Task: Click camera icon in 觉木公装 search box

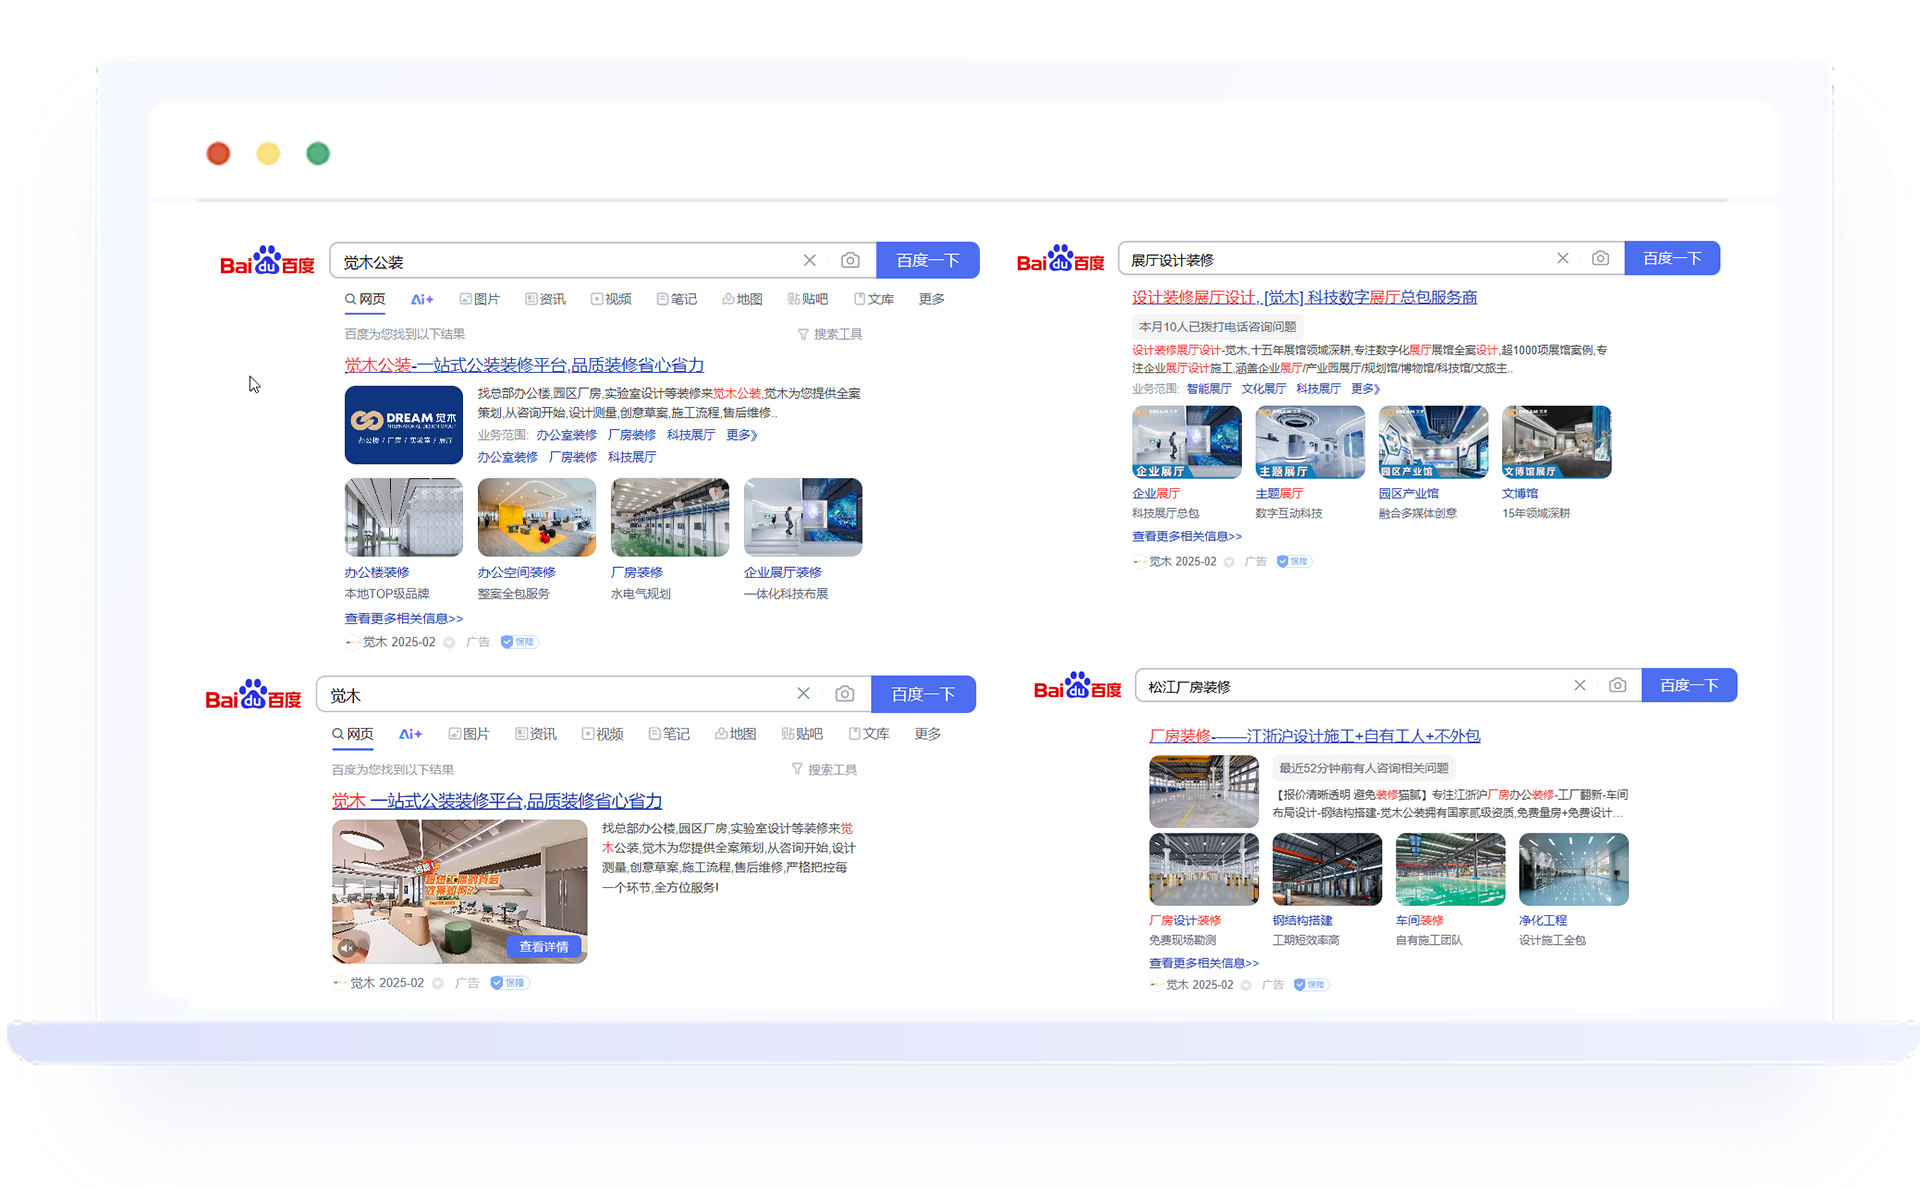Action: [x=850, y=261]
